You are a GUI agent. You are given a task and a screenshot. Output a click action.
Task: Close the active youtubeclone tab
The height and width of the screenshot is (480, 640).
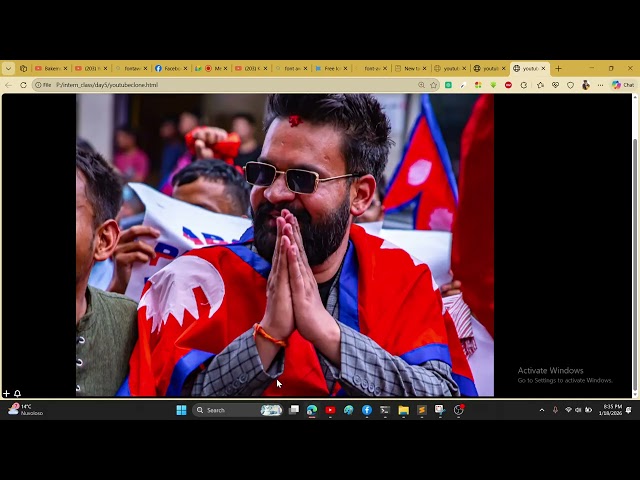tap(544, 68)
